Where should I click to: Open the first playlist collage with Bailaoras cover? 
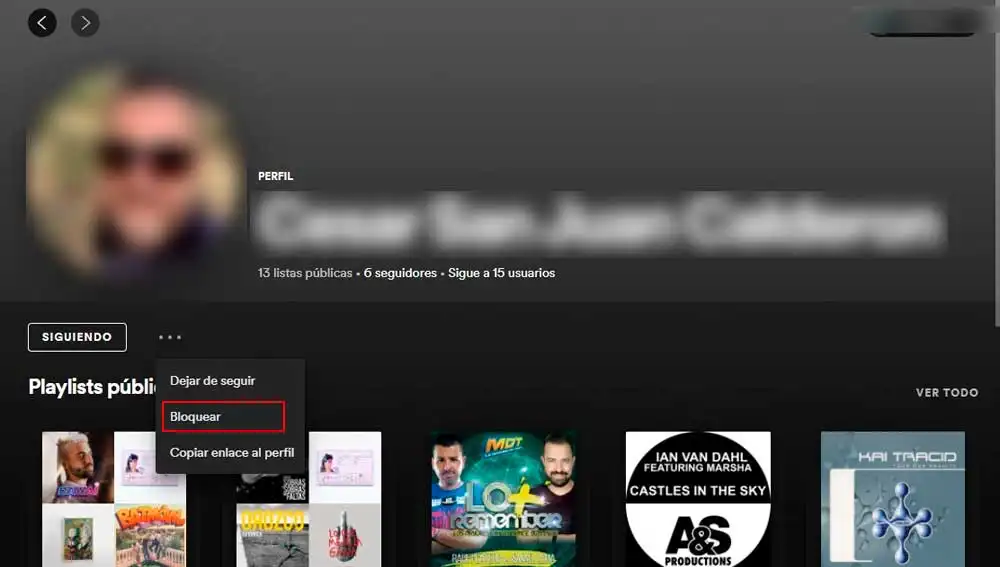114,499
